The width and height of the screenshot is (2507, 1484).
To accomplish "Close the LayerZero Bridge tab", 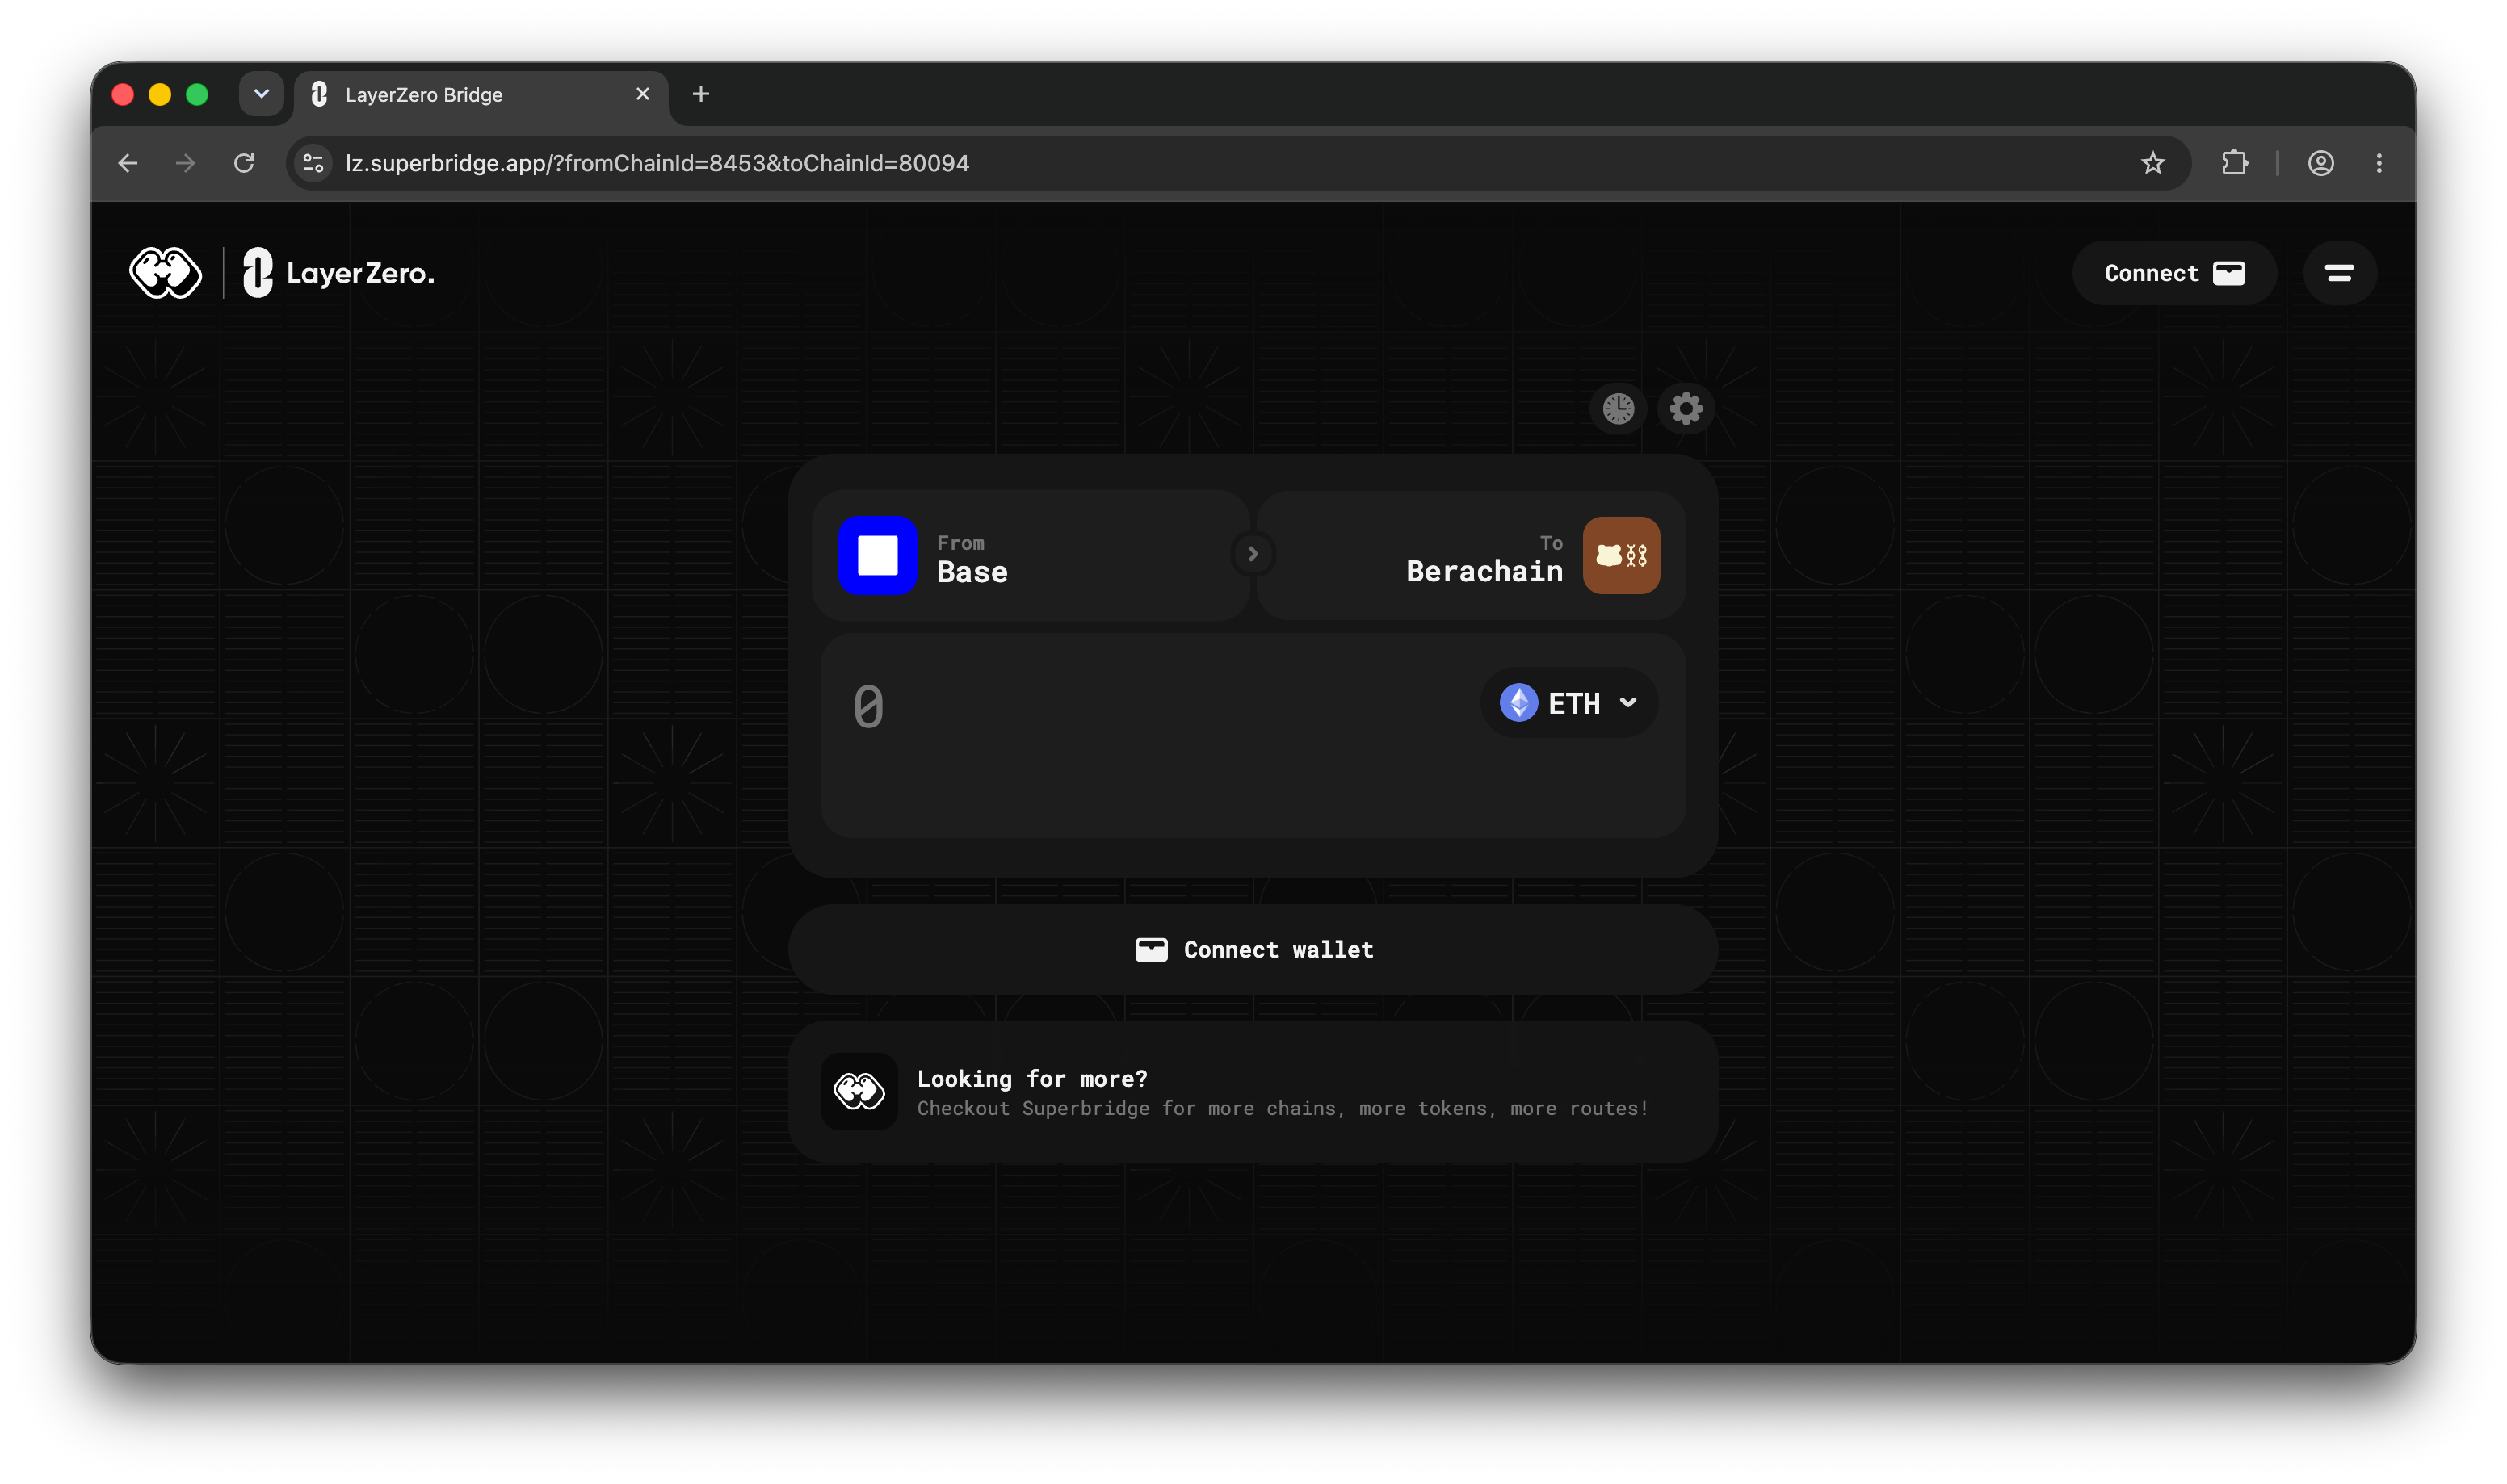I will (643, 94).
